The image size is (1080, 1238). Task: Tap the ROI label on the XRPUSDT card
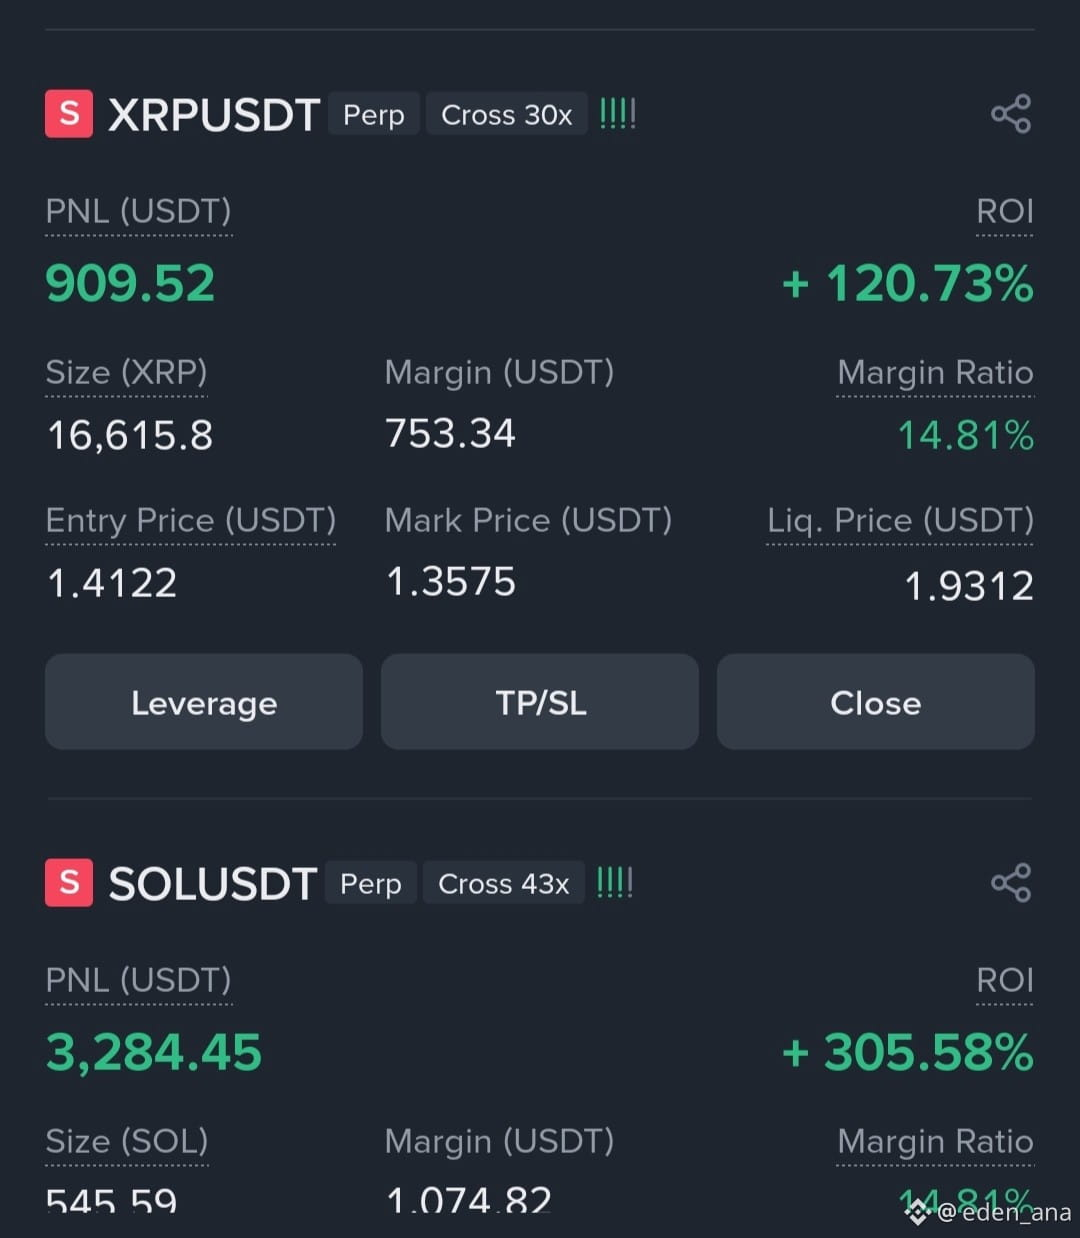(1005, 212)
